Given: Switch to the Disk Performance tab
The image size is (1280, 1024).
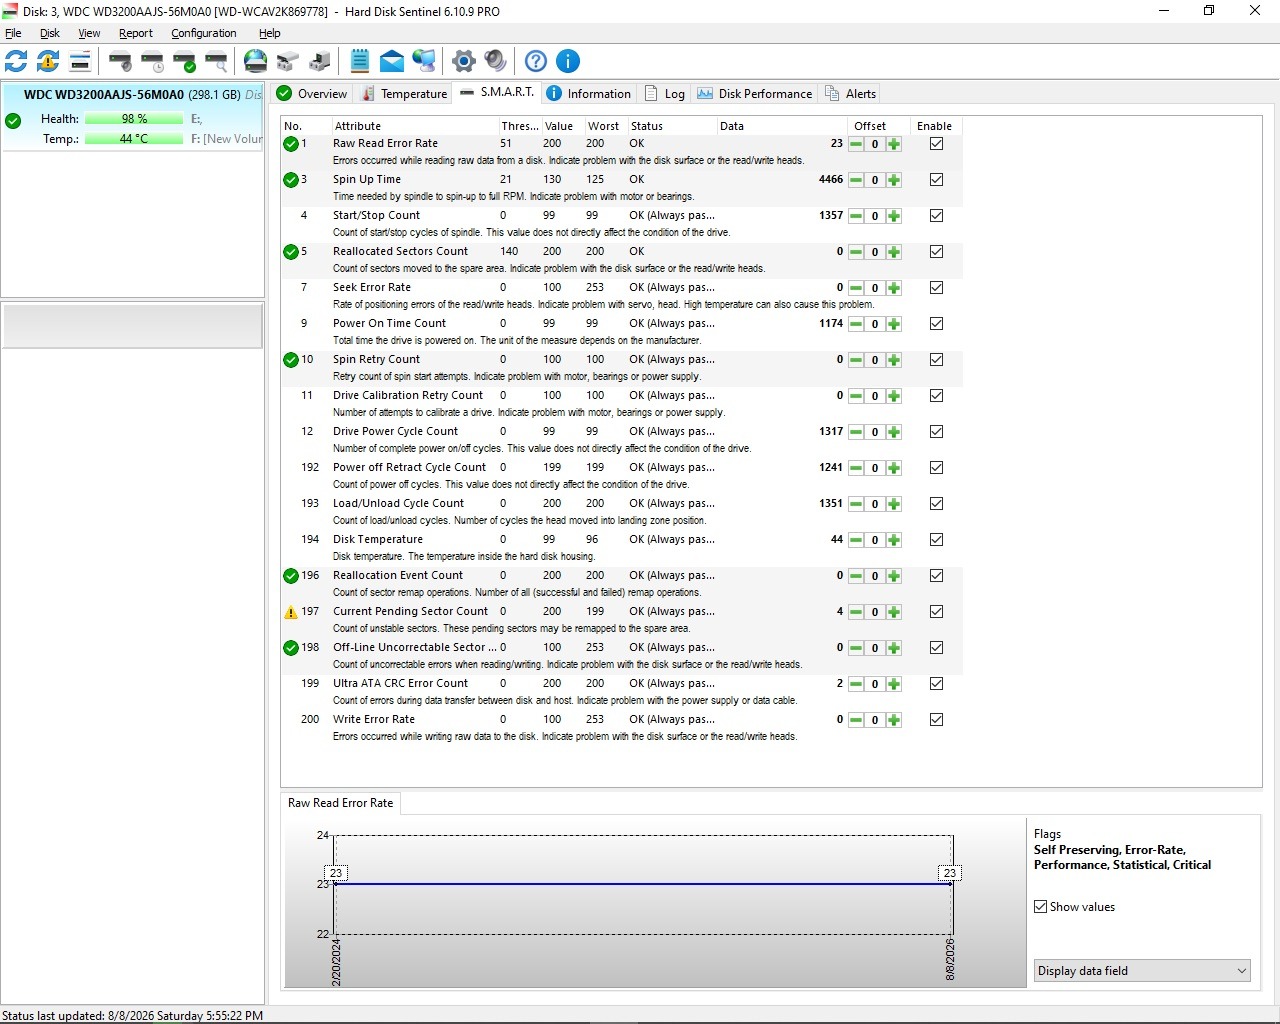Looking at the screenshot, I should 755,94.
